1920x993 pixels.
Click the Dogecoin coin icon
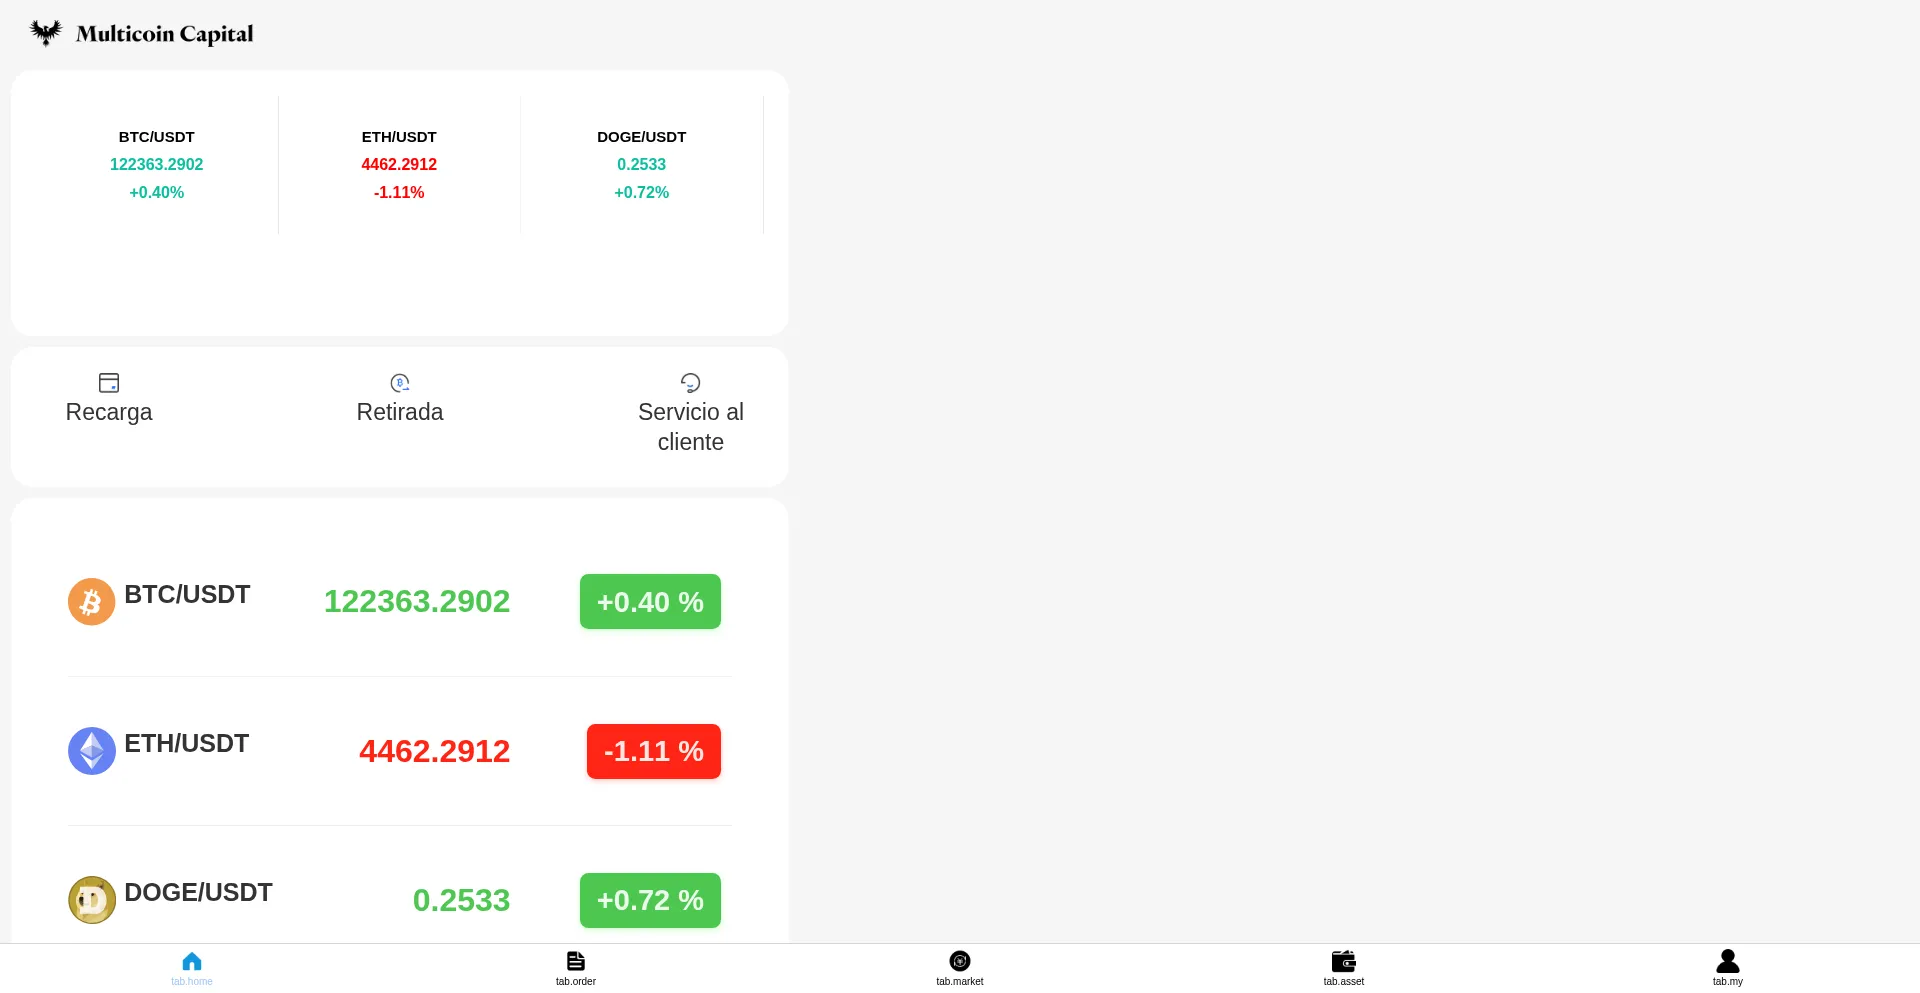pyautogui.click(x=91, y=900)
